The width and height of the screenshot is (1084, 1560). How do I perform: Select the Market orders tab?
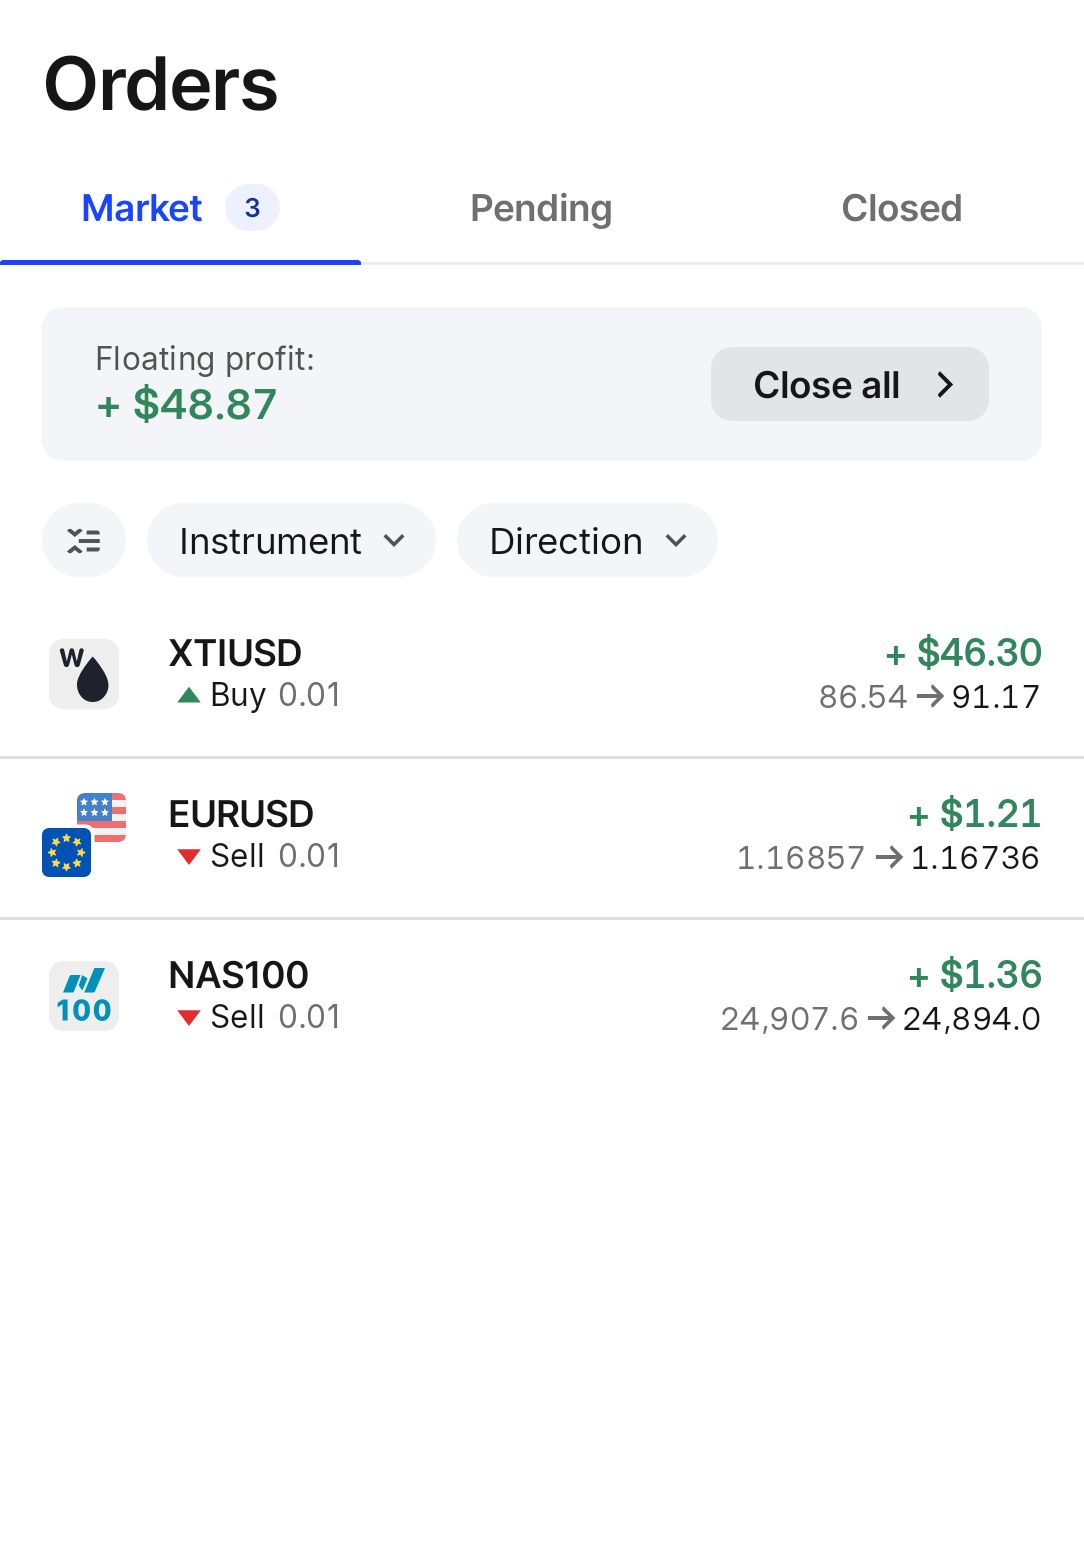142,208
